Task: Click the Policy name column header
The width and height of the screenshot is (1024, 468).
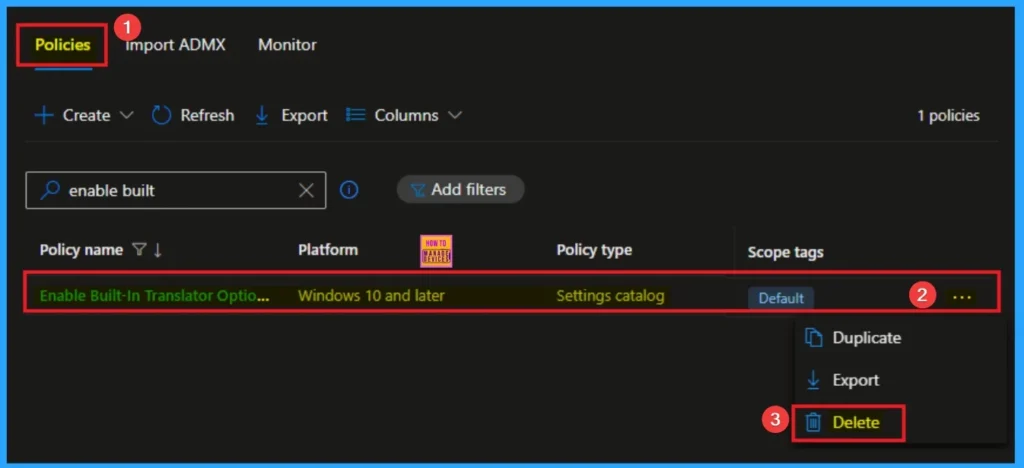Action: click(81, 250)
